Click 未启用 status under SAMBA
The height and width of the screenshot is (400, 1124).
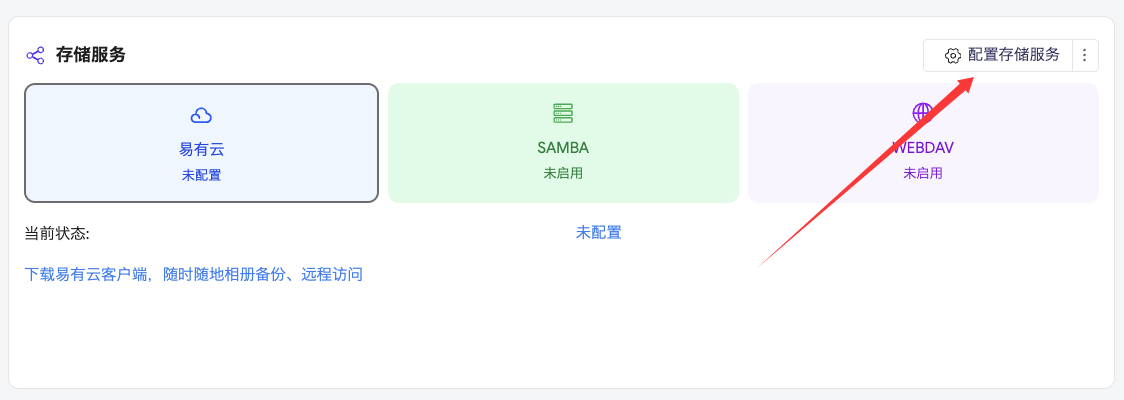point(563,173)
